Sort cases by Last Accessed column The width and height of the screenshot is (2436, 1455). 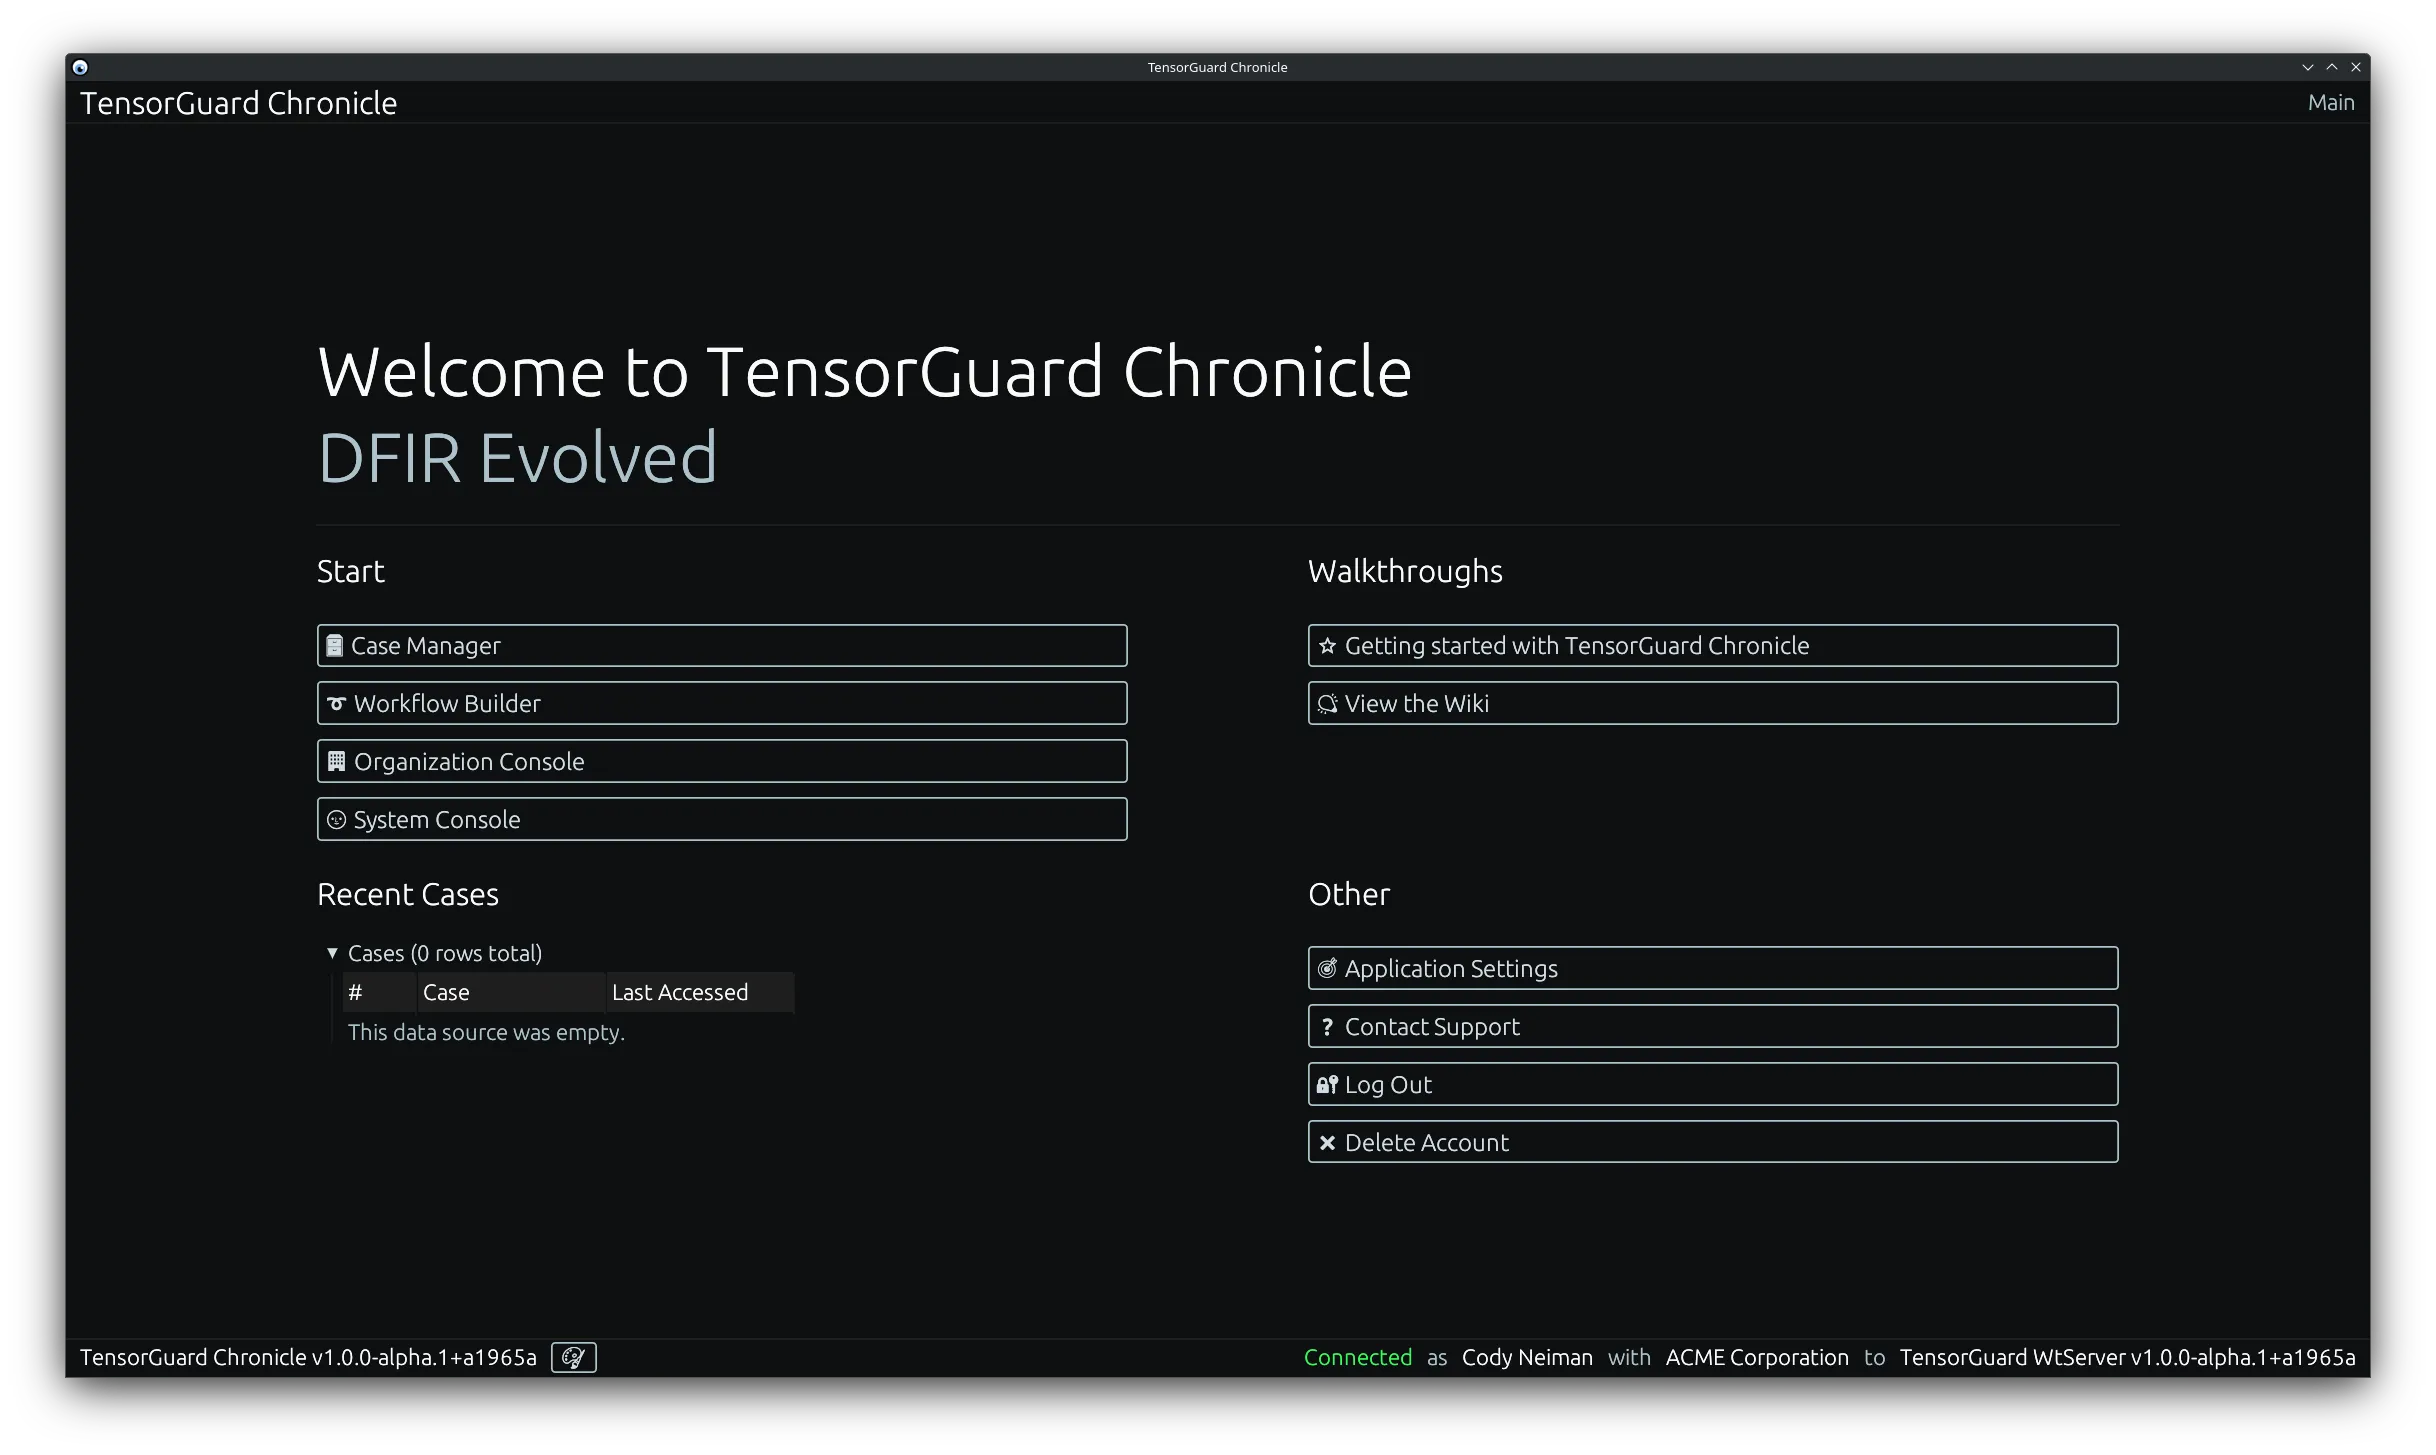pyautogui.click(x=679, y=991)
